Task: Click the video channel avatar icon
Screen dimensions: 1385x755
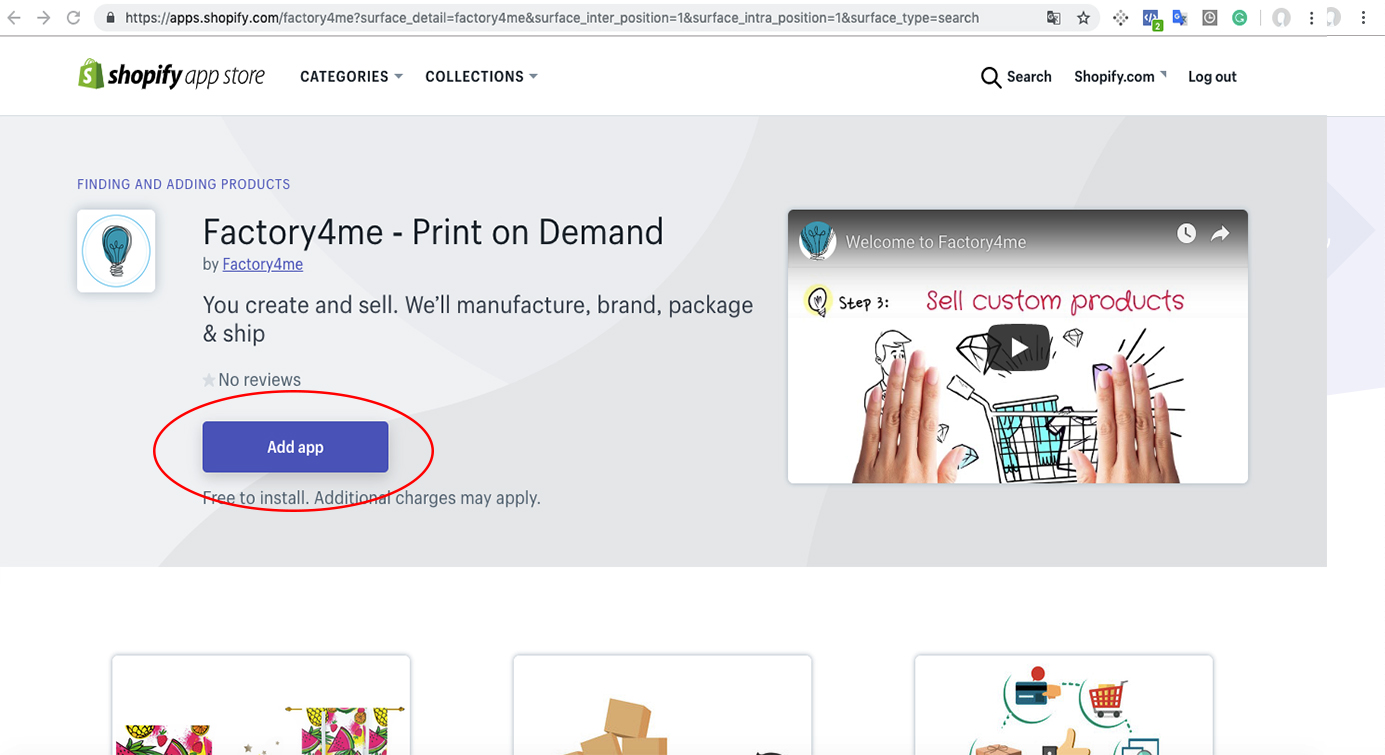Action: [x=818, y=241]
